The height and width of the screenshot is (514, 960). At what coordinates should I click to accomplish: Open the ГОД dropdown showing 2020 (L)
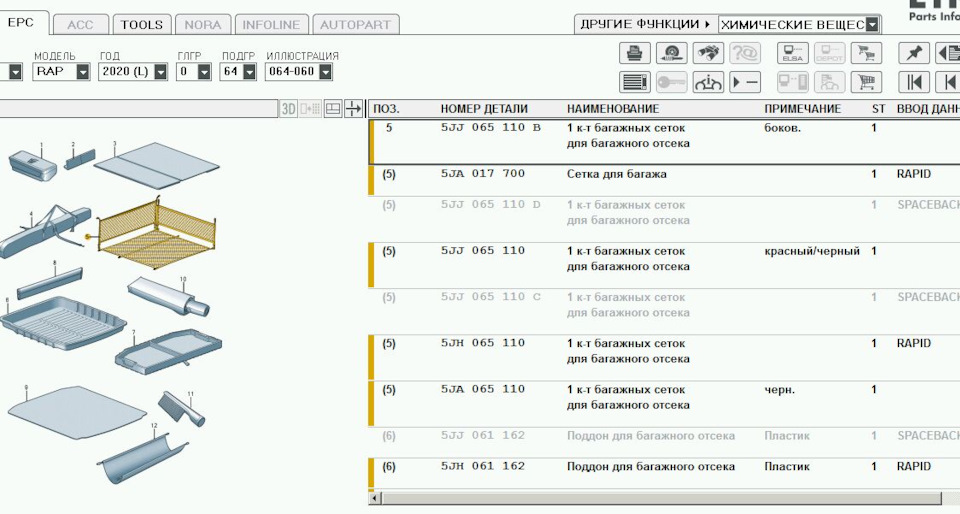(x=158, y=72)
